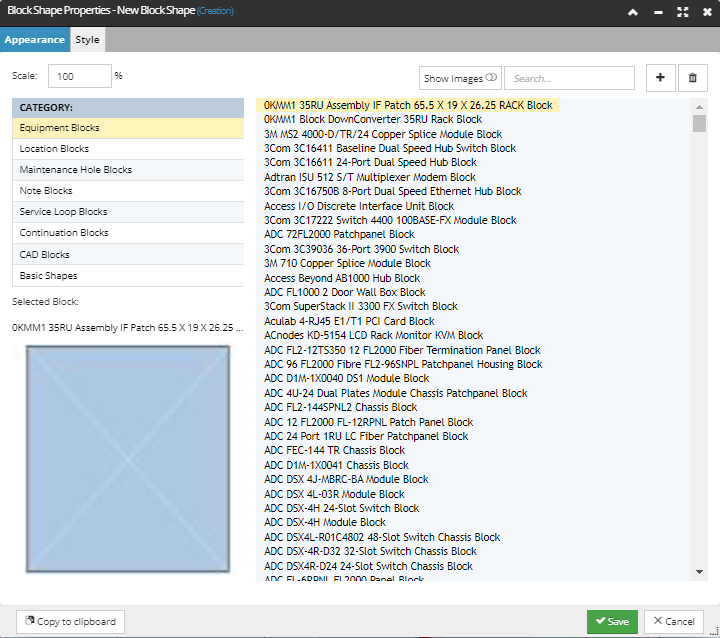Viewport: 720px width, 638px height.
Task: Open the Continuation Blocks category
Action: [x=128, y=233]
